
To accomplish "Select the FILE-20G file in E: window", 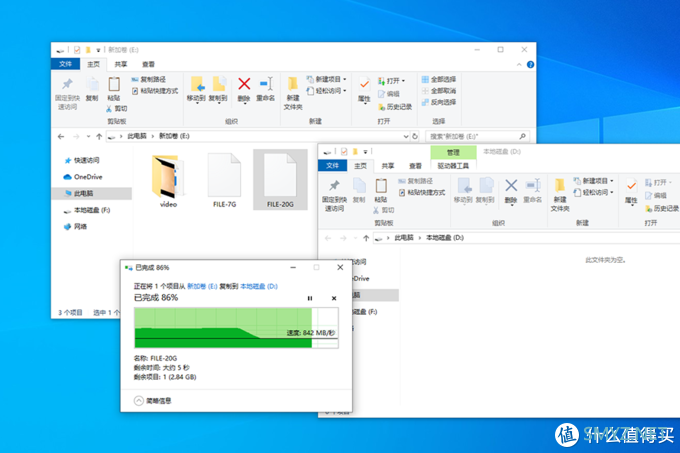I will coord(280,180).
